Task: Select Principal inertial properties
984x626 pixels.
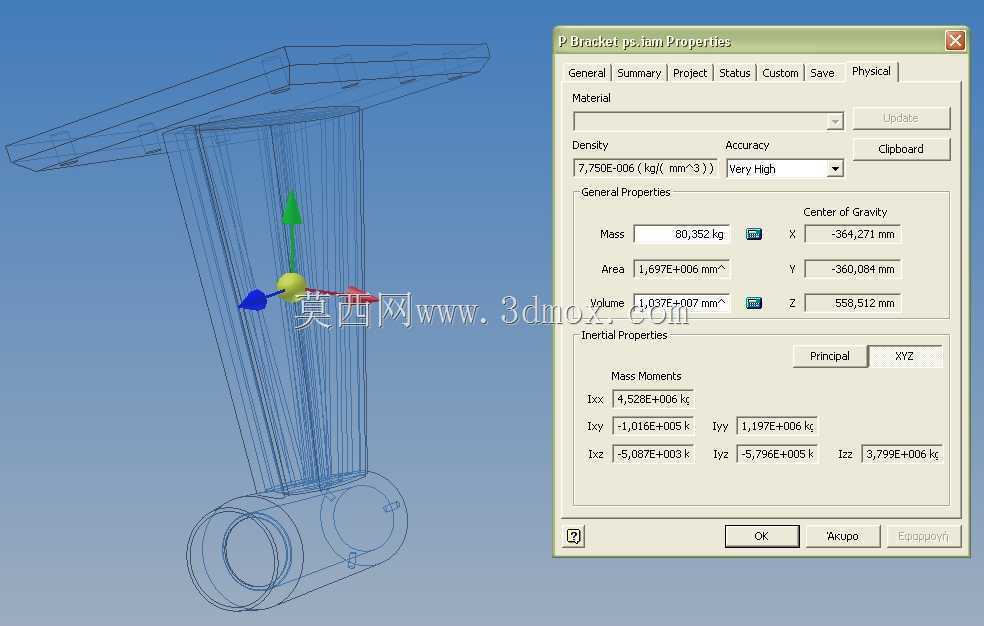Action: click(x=830, y=356)
